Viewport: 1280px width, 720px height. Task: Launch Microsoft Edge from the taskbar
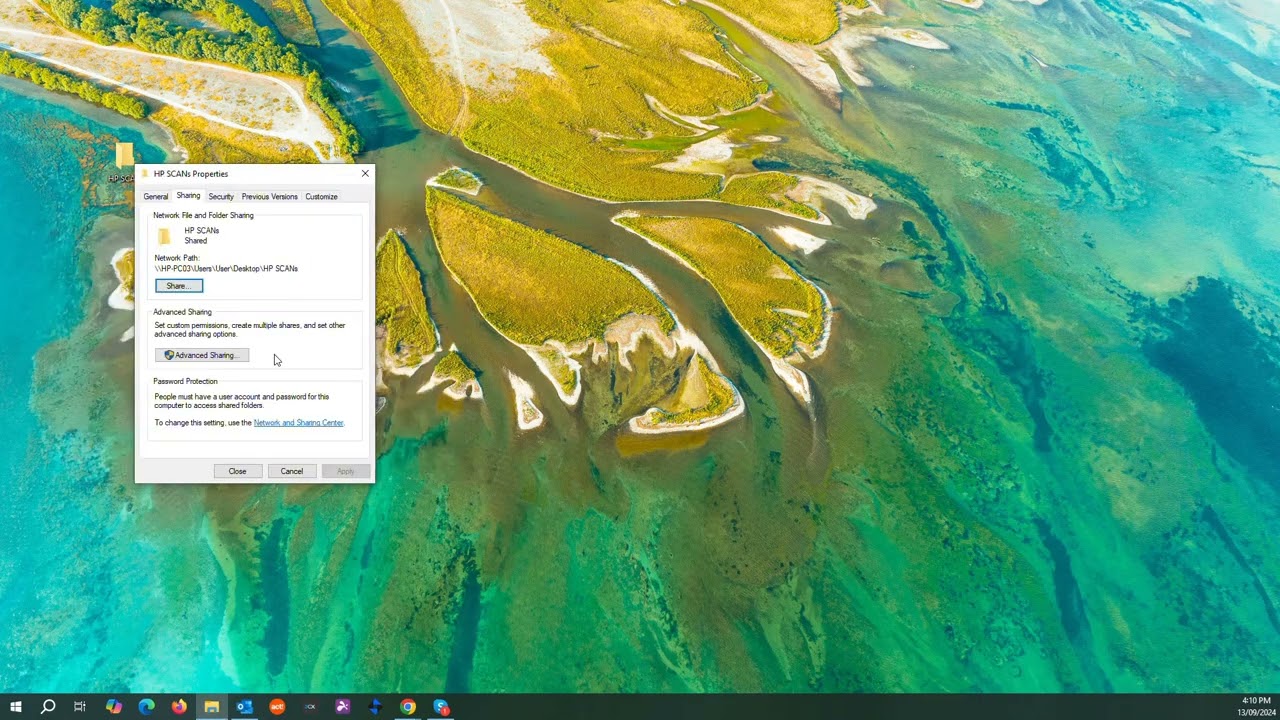[146, 707]
